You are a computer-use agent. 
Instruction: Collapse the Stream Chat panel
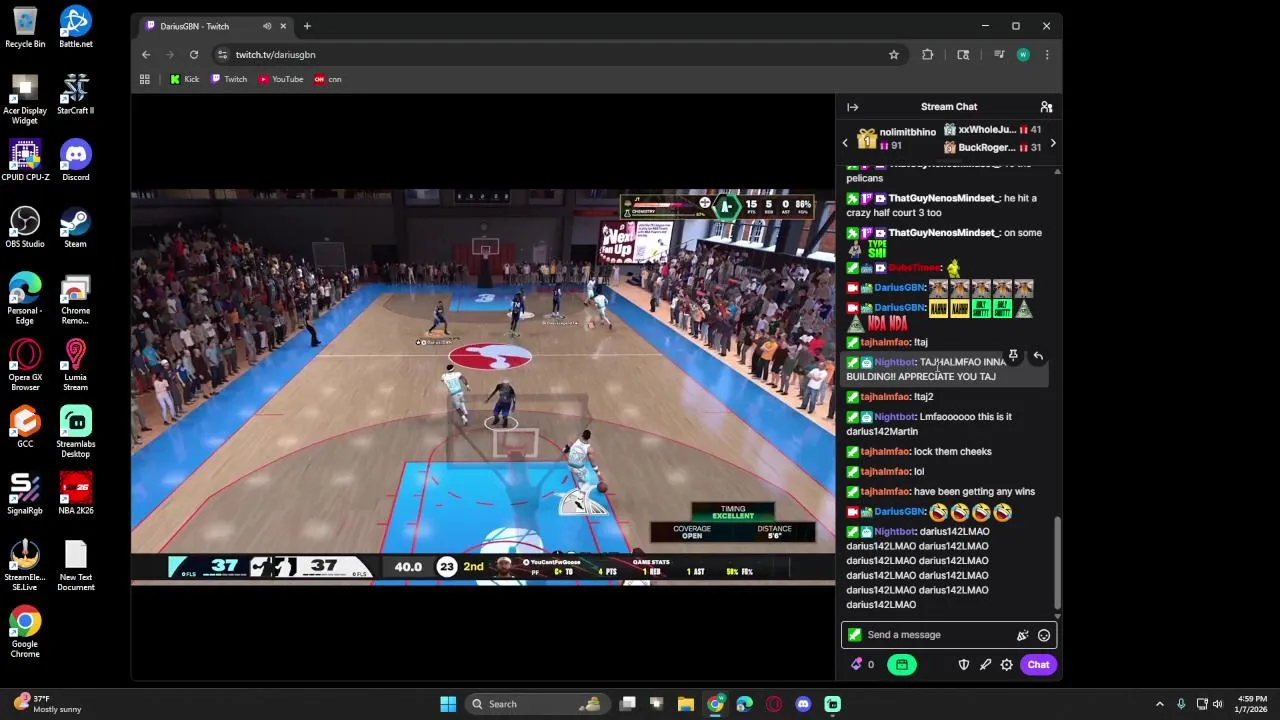coord(852,107)
